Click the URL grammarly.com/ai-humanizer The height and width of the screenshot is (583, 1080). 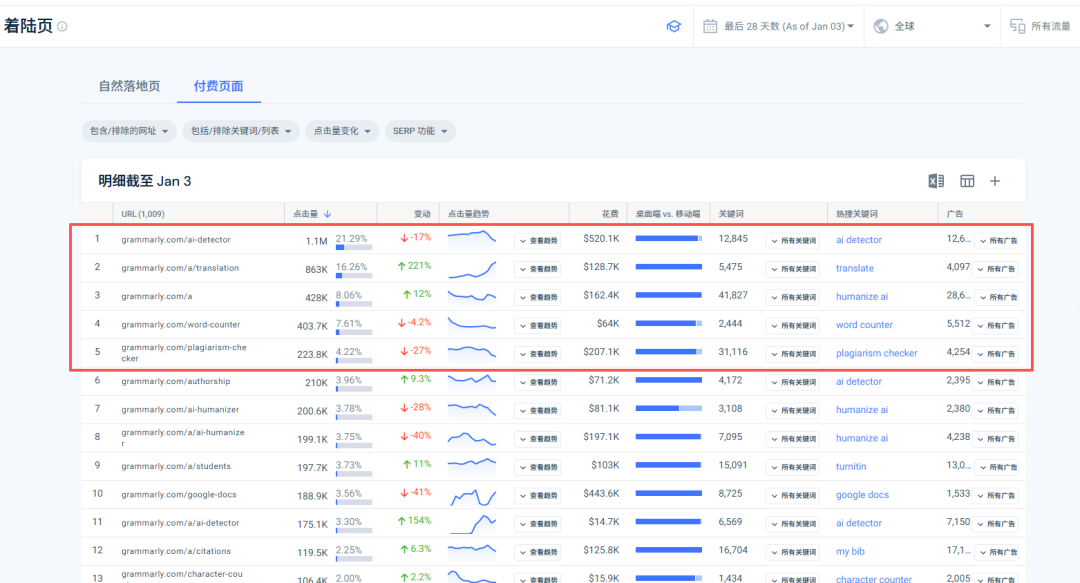(x=180, y=409)
